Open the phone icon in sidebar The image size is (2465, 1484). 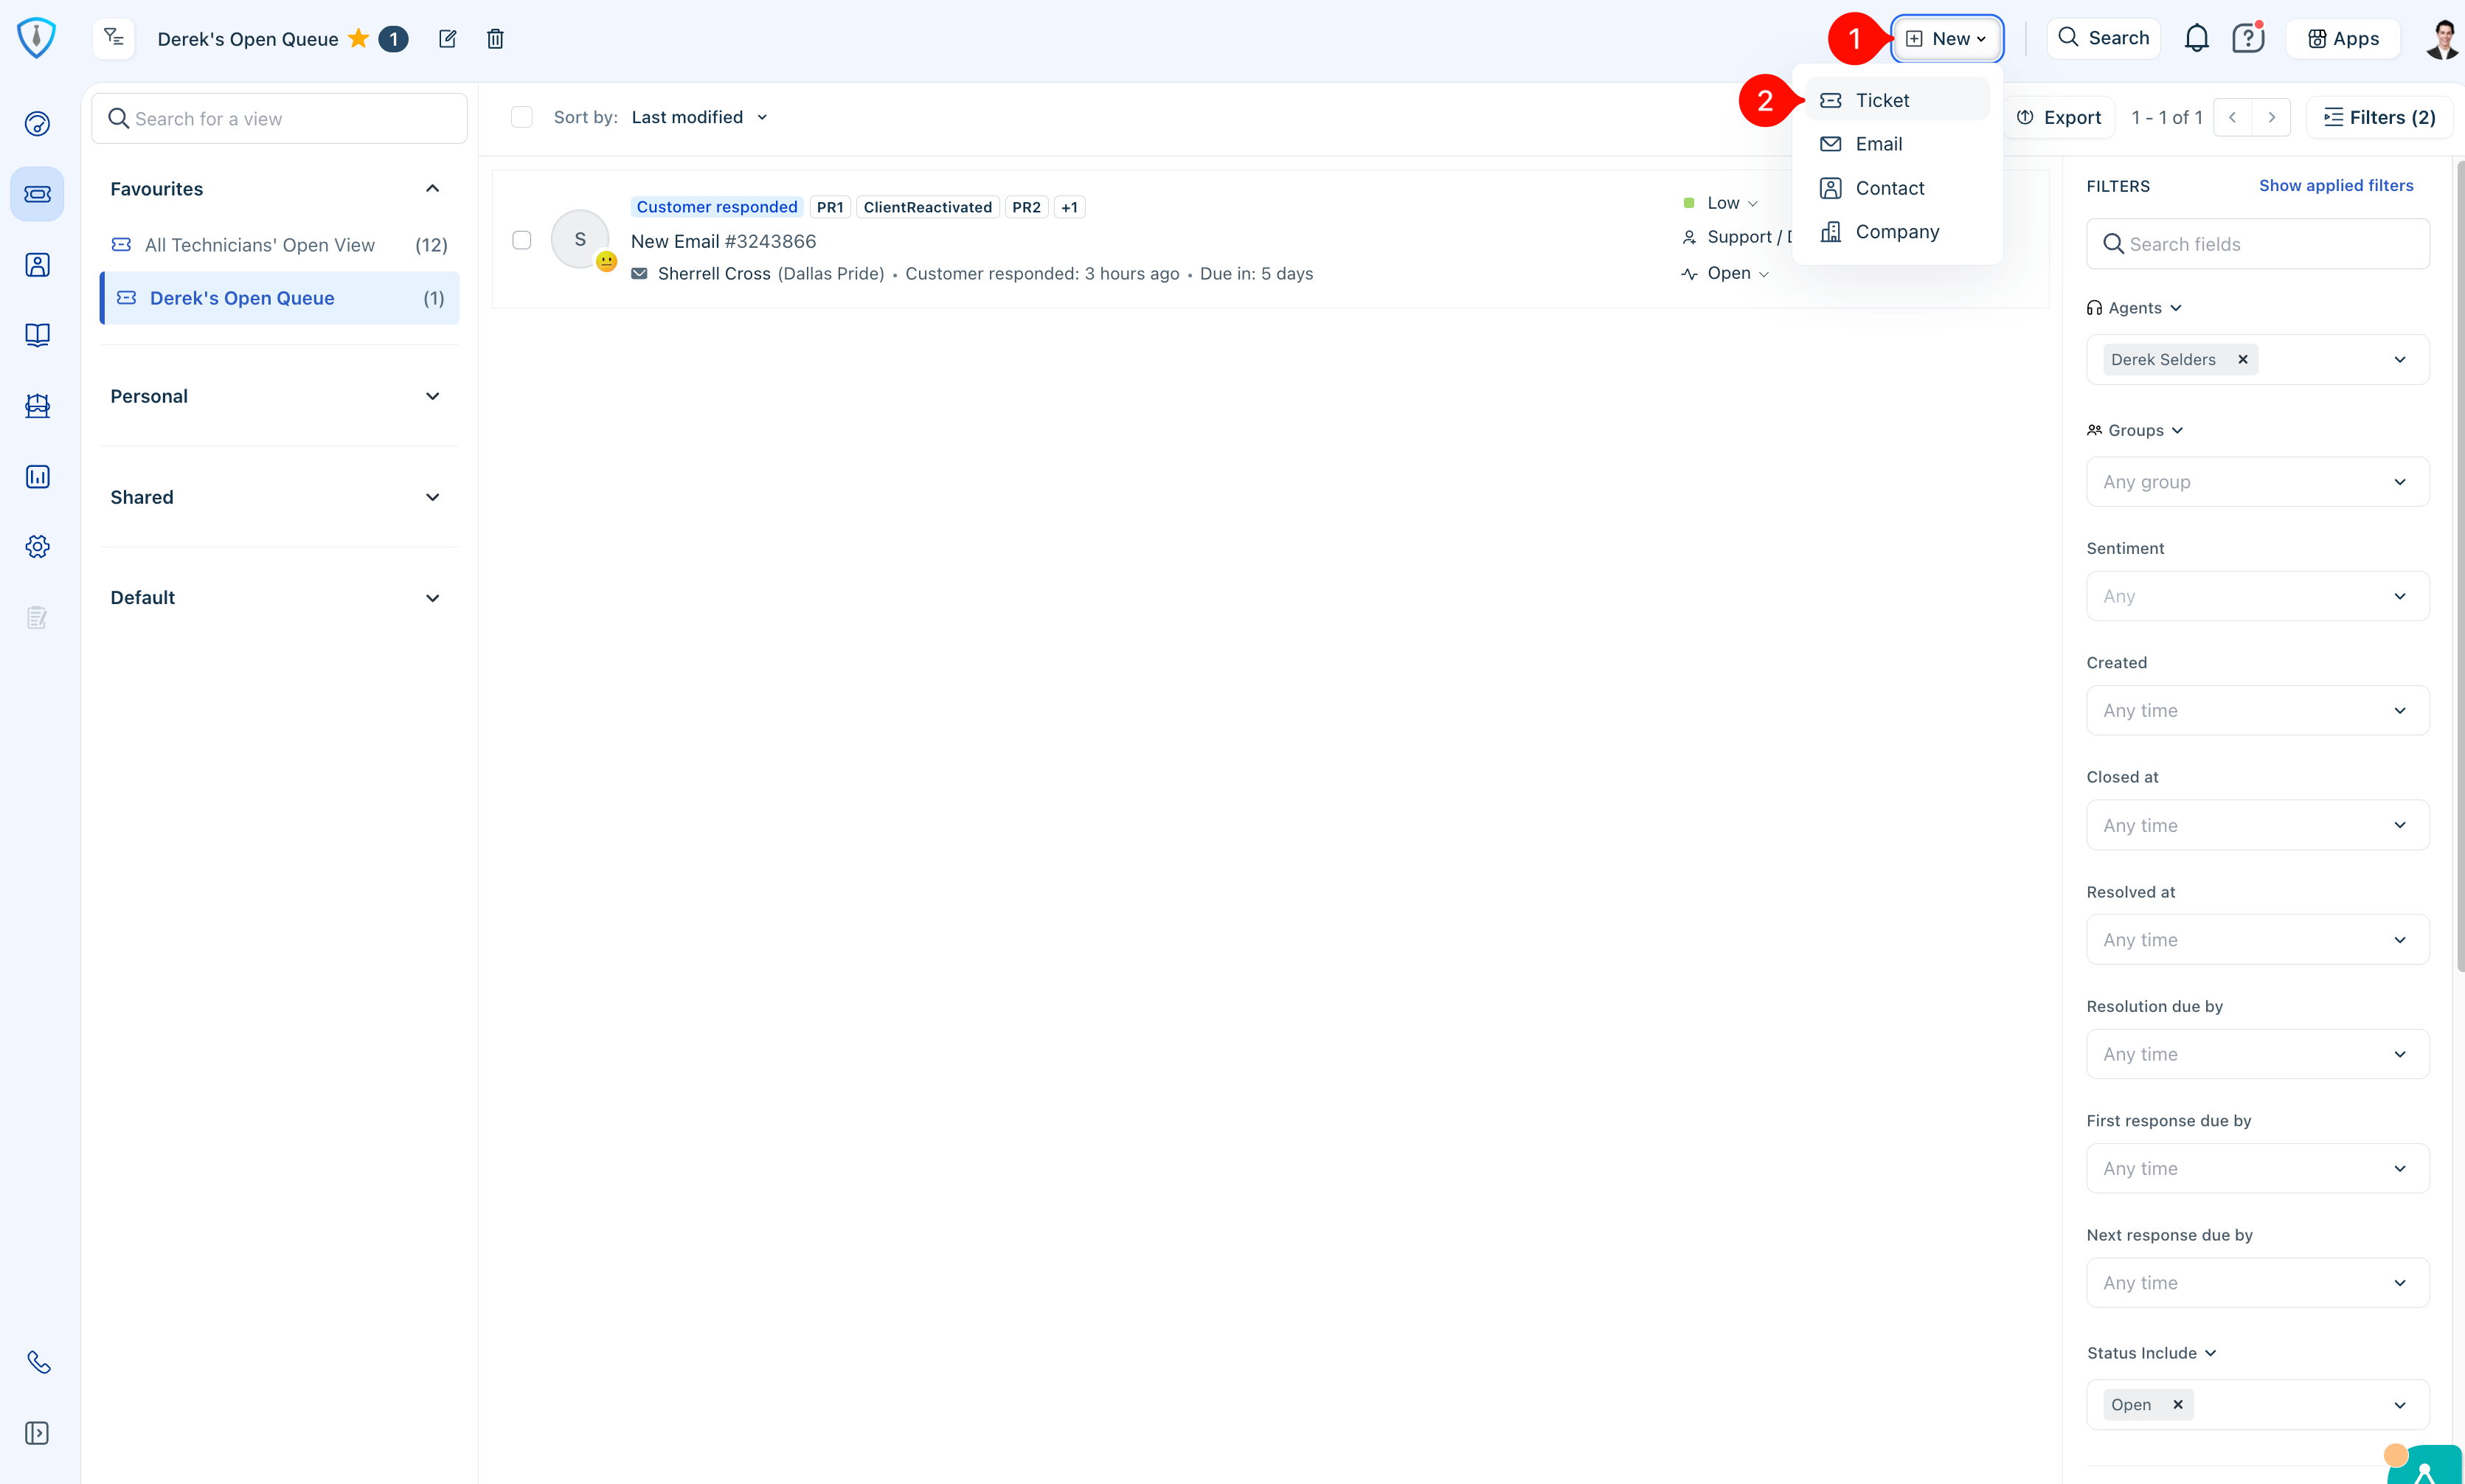click(38, 1362)
